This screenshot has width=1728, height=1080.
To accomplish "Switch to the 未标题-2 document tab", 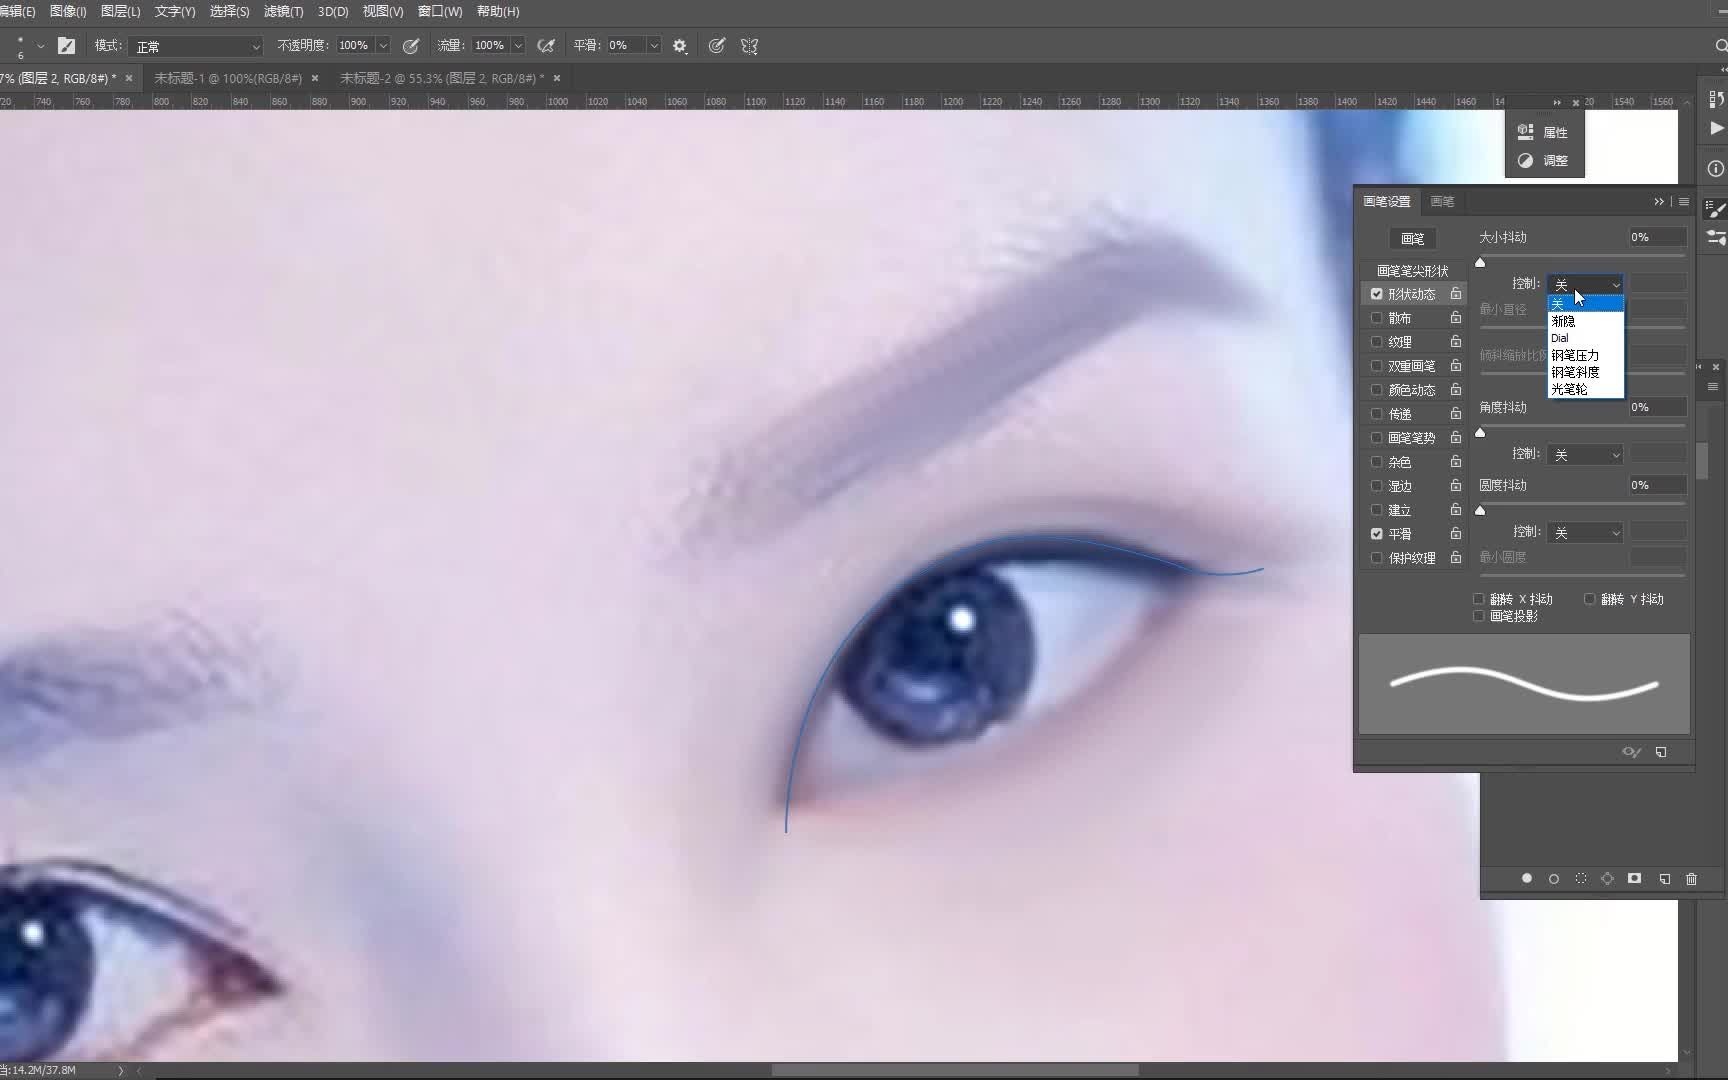I will (x=443, y=78).
